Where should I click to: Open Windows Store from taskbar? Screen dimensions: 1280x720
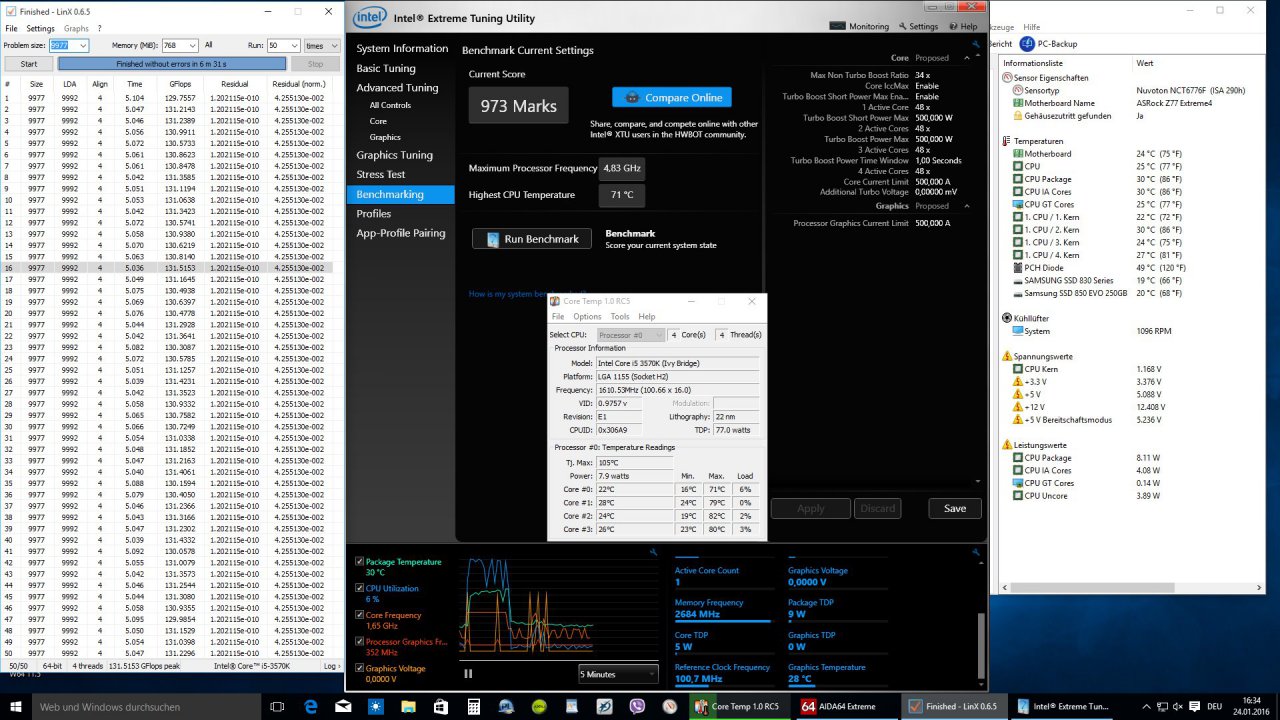pyautogui.click(x=441, y=706)
